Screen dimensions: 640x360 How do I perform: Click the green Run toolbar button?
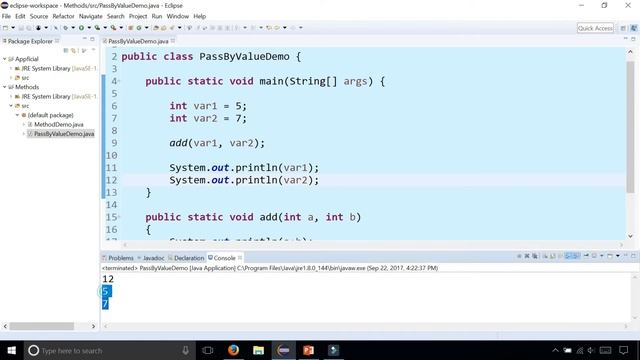81,28
